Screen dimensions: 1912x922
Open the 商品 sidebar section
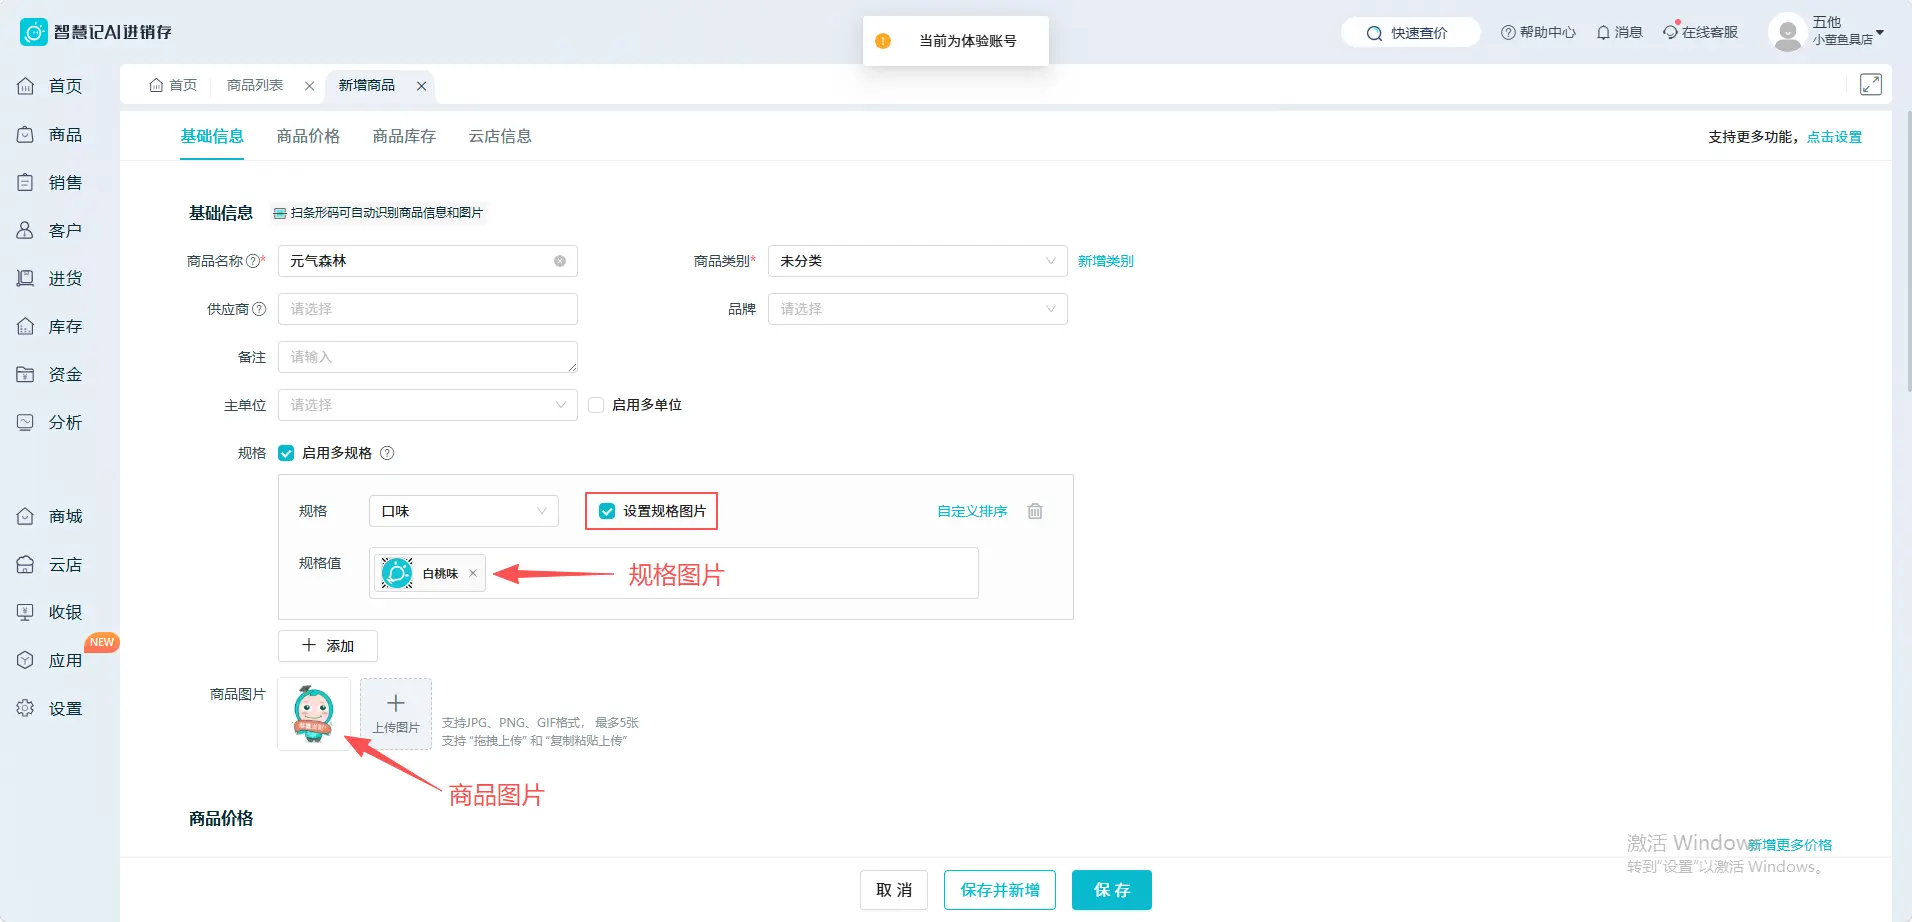pyautogui.click(x=50, y=134)
